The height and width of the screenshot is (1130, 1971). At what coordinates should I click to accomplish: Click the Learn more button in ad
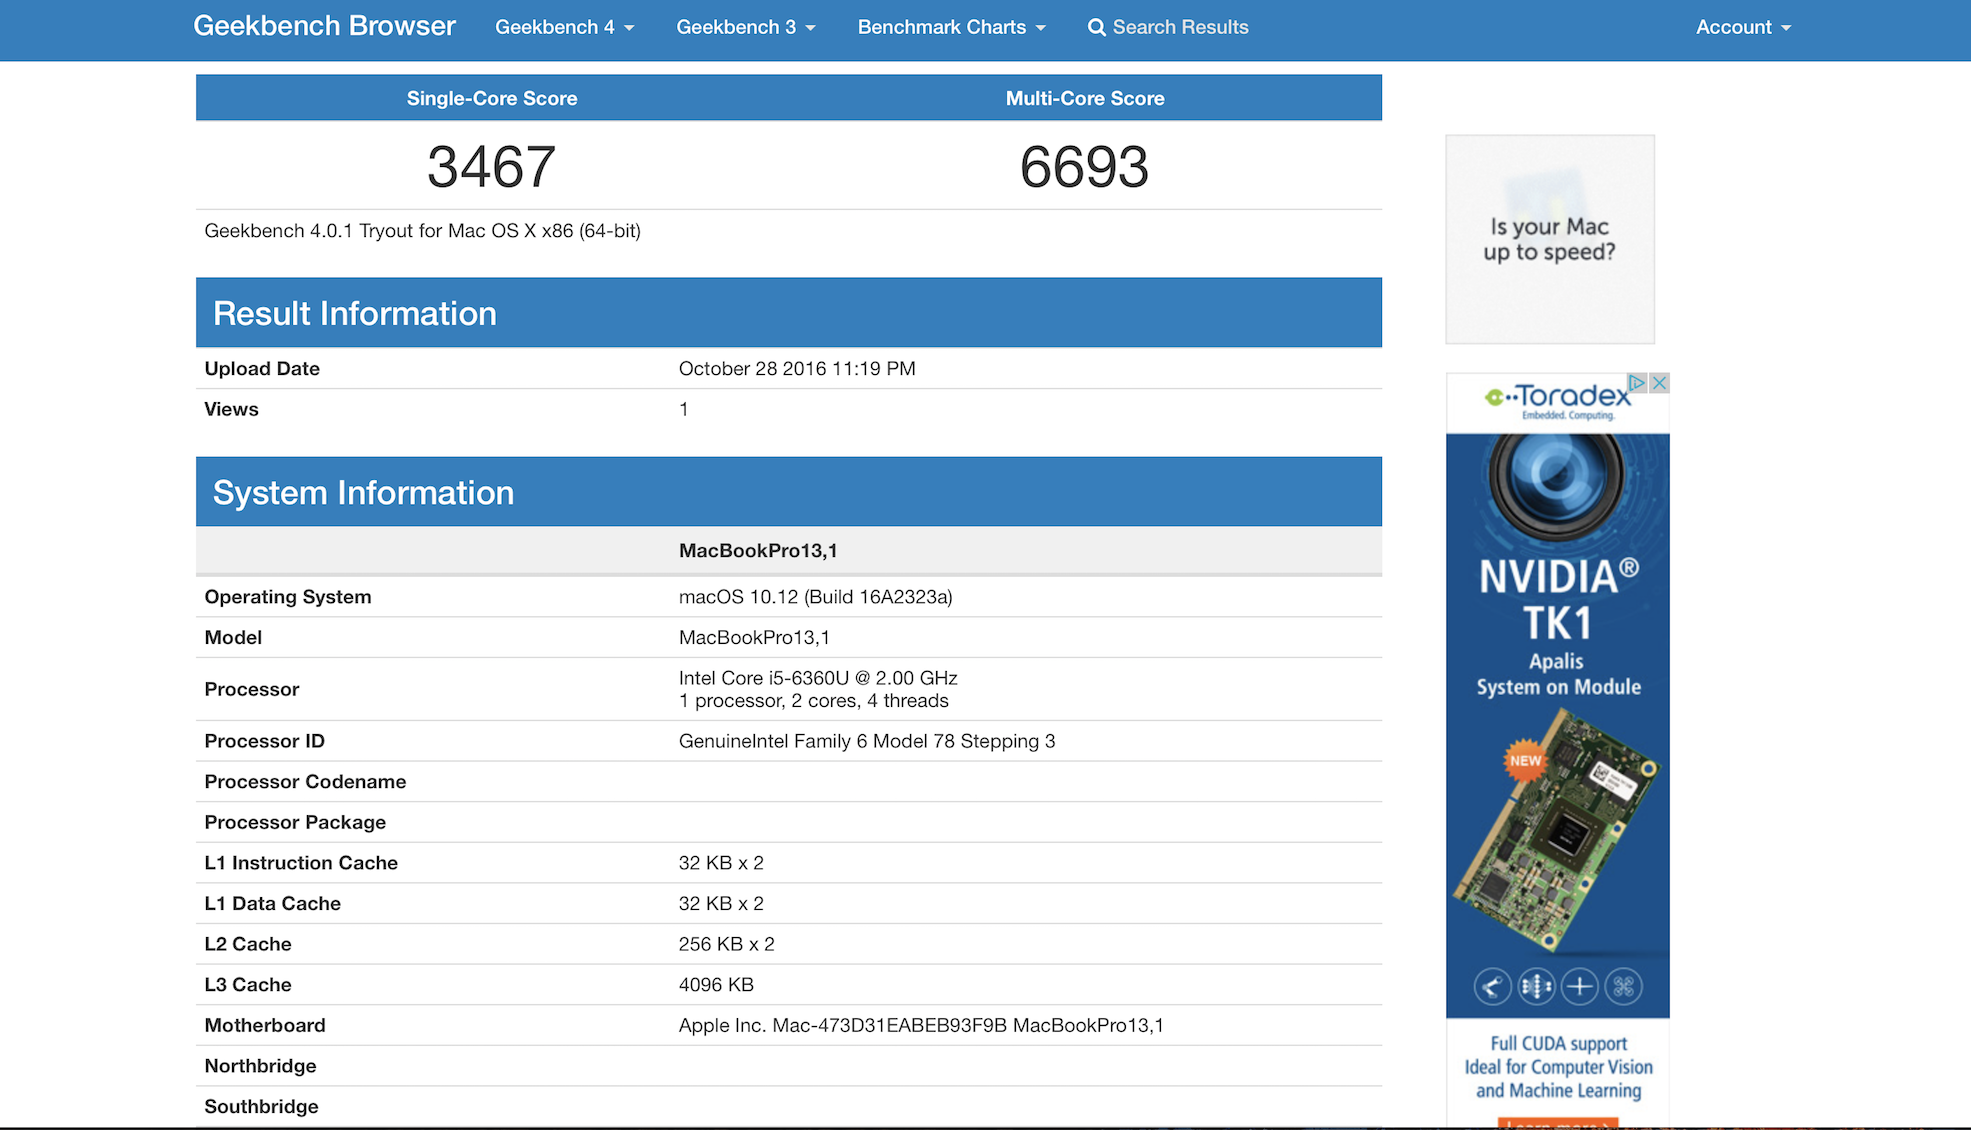pyautogui.click(x=1557, y=1124)
